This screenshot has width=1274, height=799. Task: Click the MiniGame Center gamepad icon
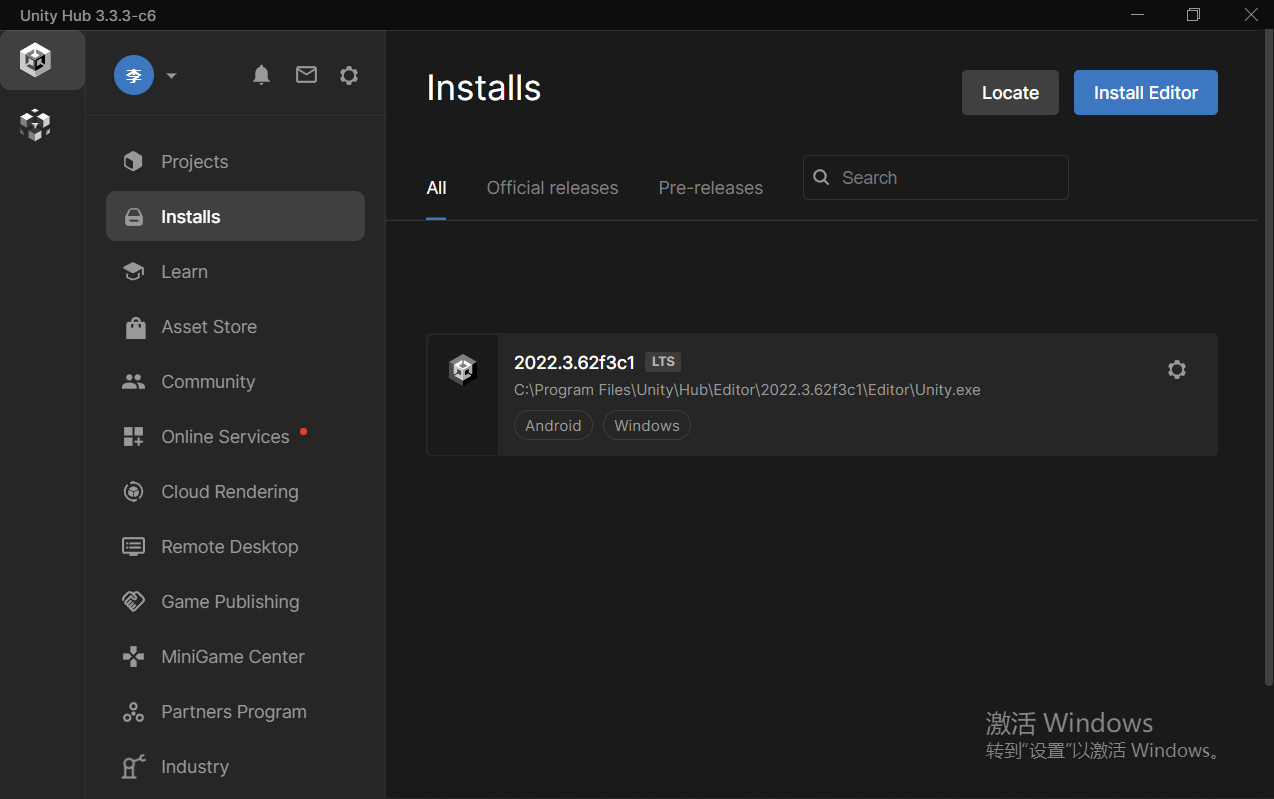(x=133, y=657)
